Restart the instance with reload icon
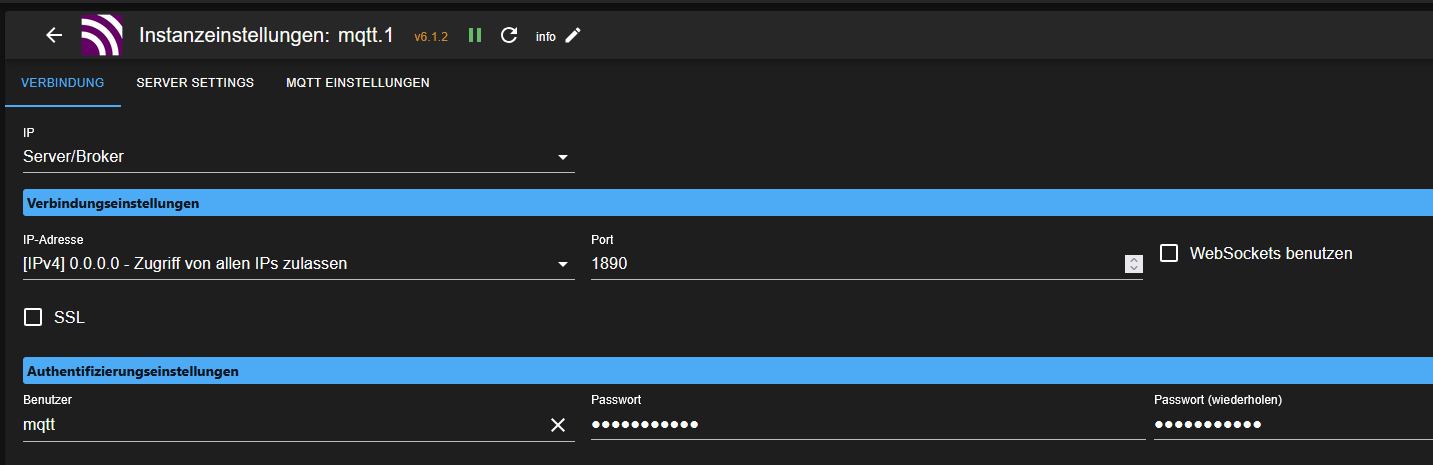Image resolution: width=1433 pixels, height=465 pixels. (x=509, y=35)
